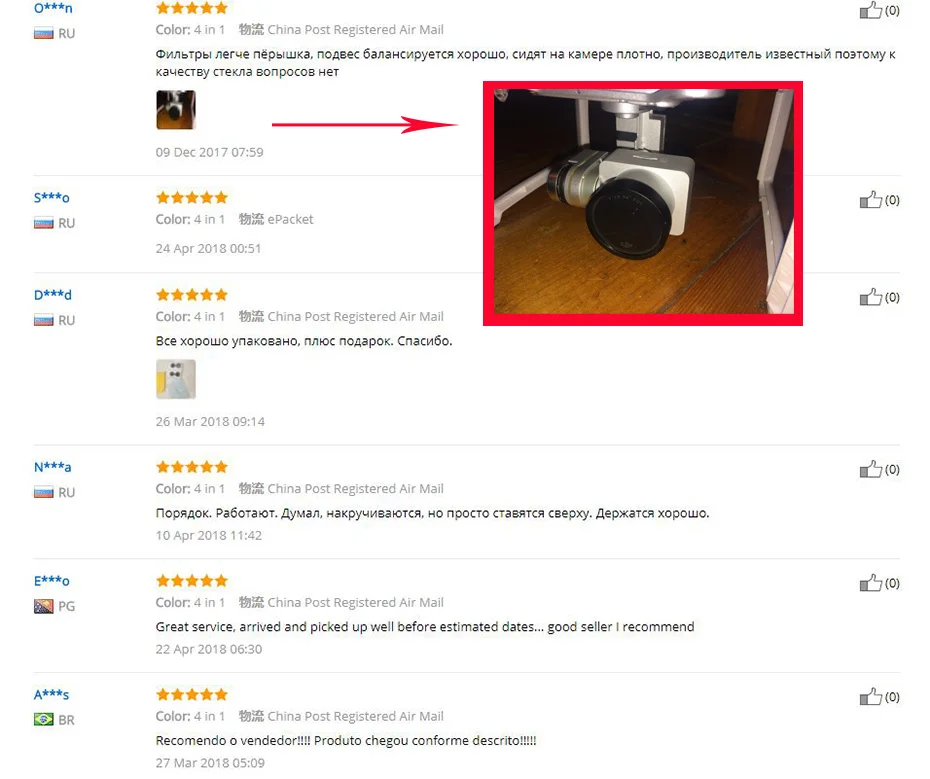The height and width of the screenshot is (779, 930).
Task: Open reviewer A***s's profile
Action: [52, 695]
